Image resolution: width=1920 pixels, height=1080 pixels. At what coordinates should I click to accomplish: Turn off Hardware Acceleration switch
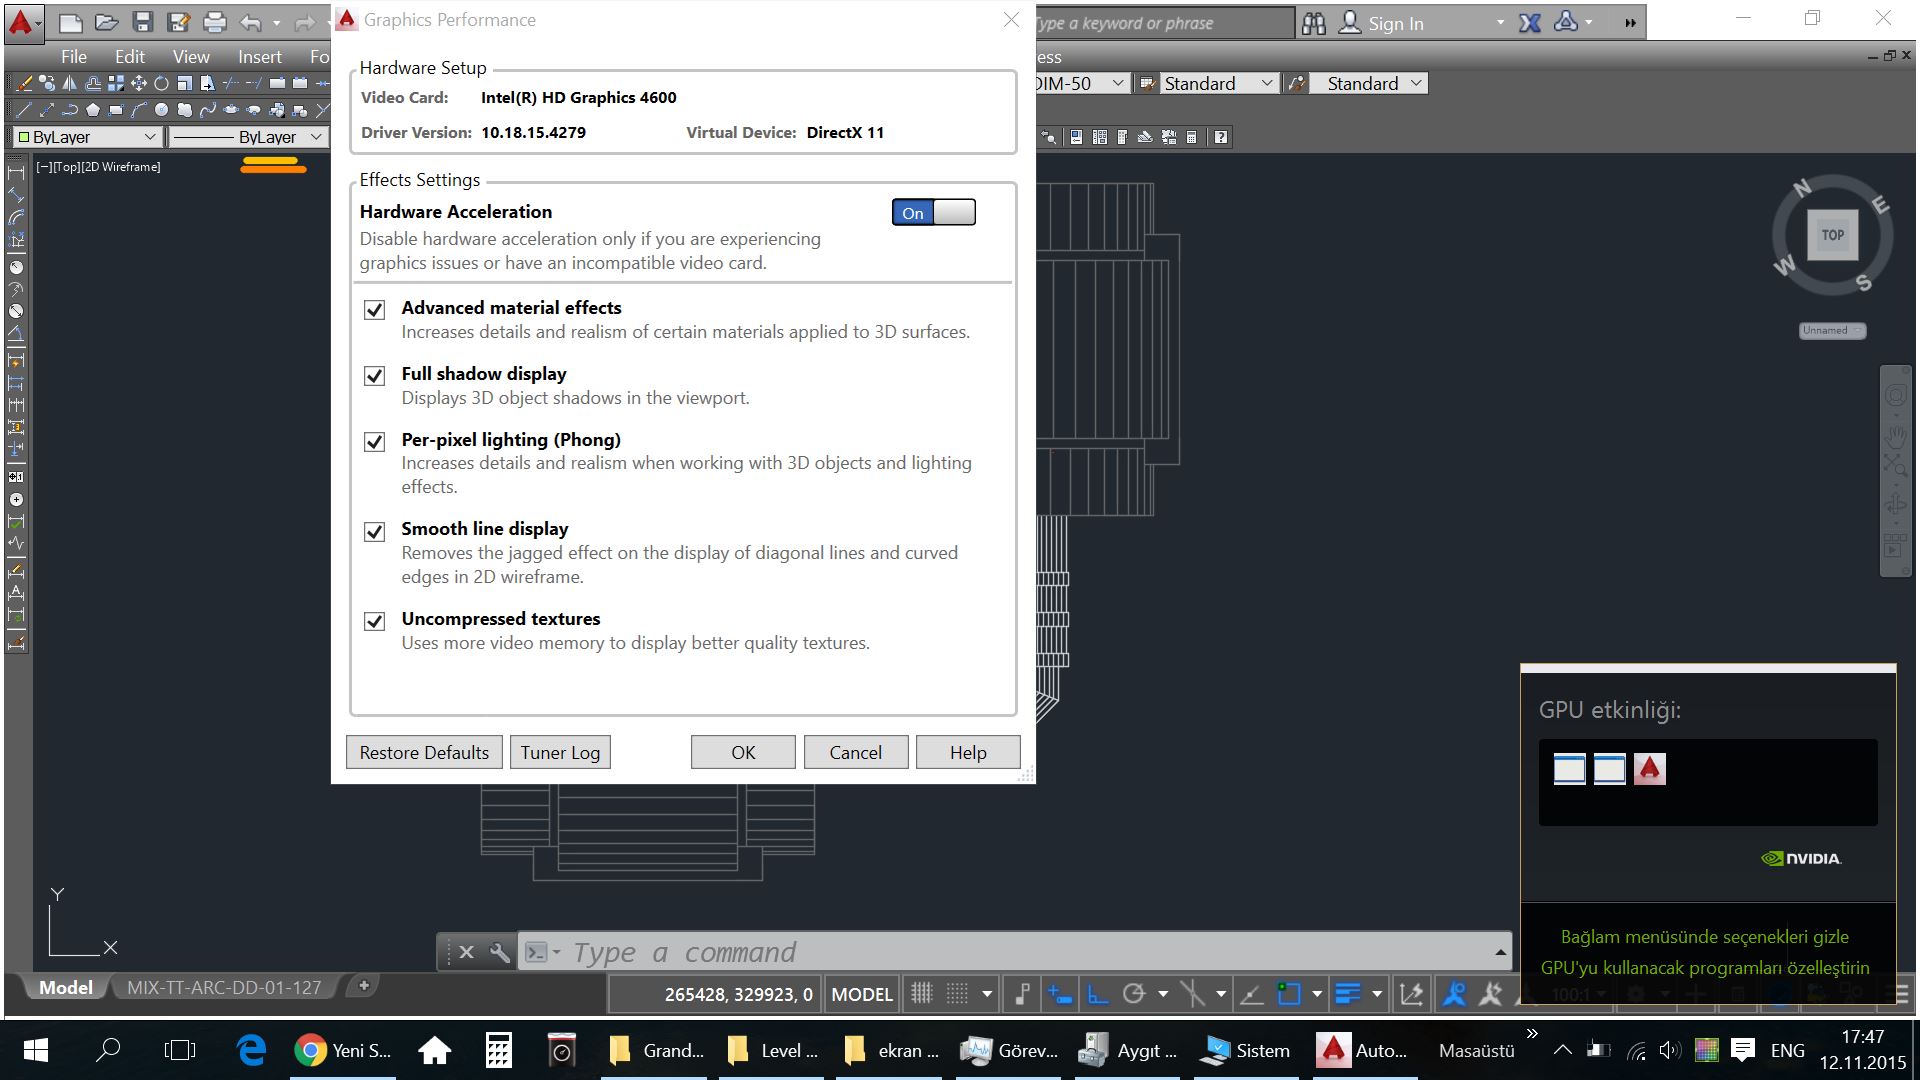point(933,212)
